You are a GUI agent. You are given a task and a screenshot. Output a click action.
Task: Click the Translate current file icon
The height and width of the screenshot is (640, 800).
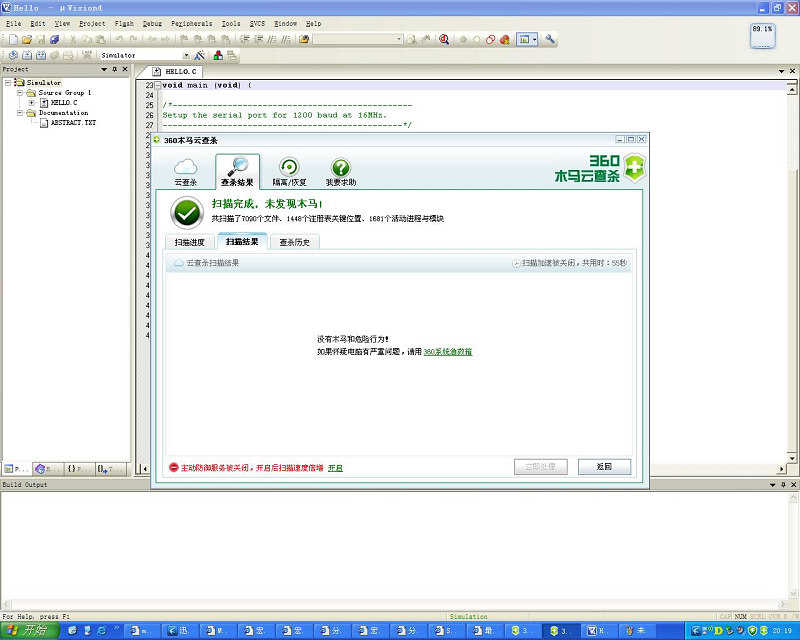13,55
